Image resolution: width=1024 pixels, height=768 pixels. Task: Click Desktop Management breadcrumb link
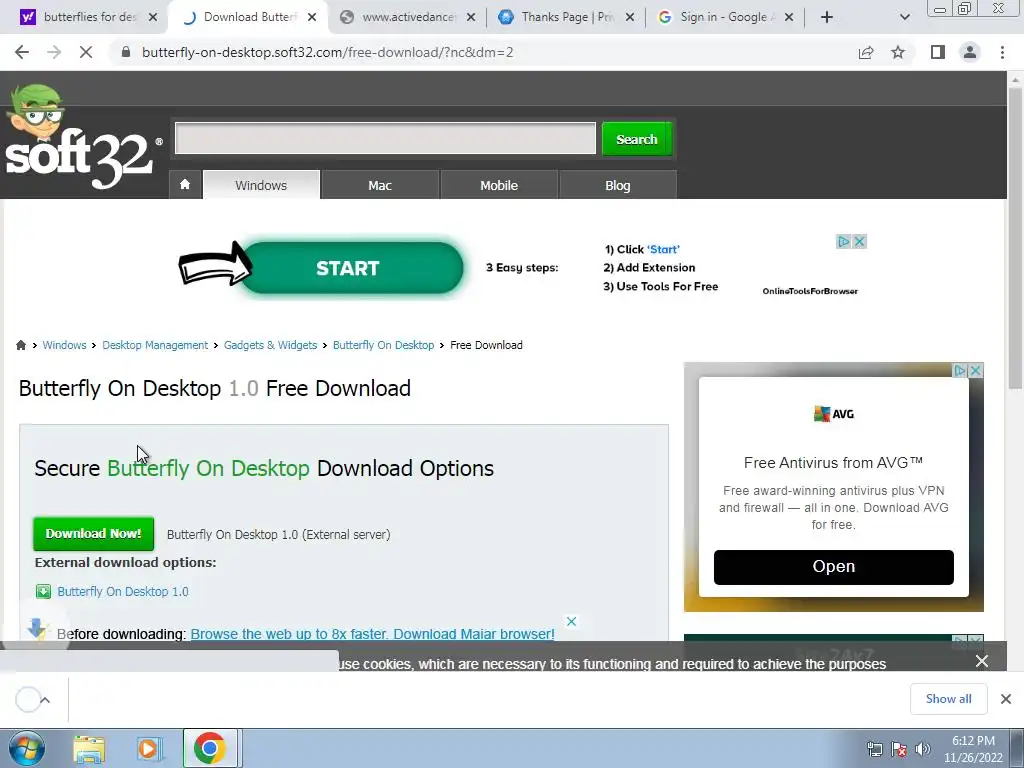coord(155,345)
